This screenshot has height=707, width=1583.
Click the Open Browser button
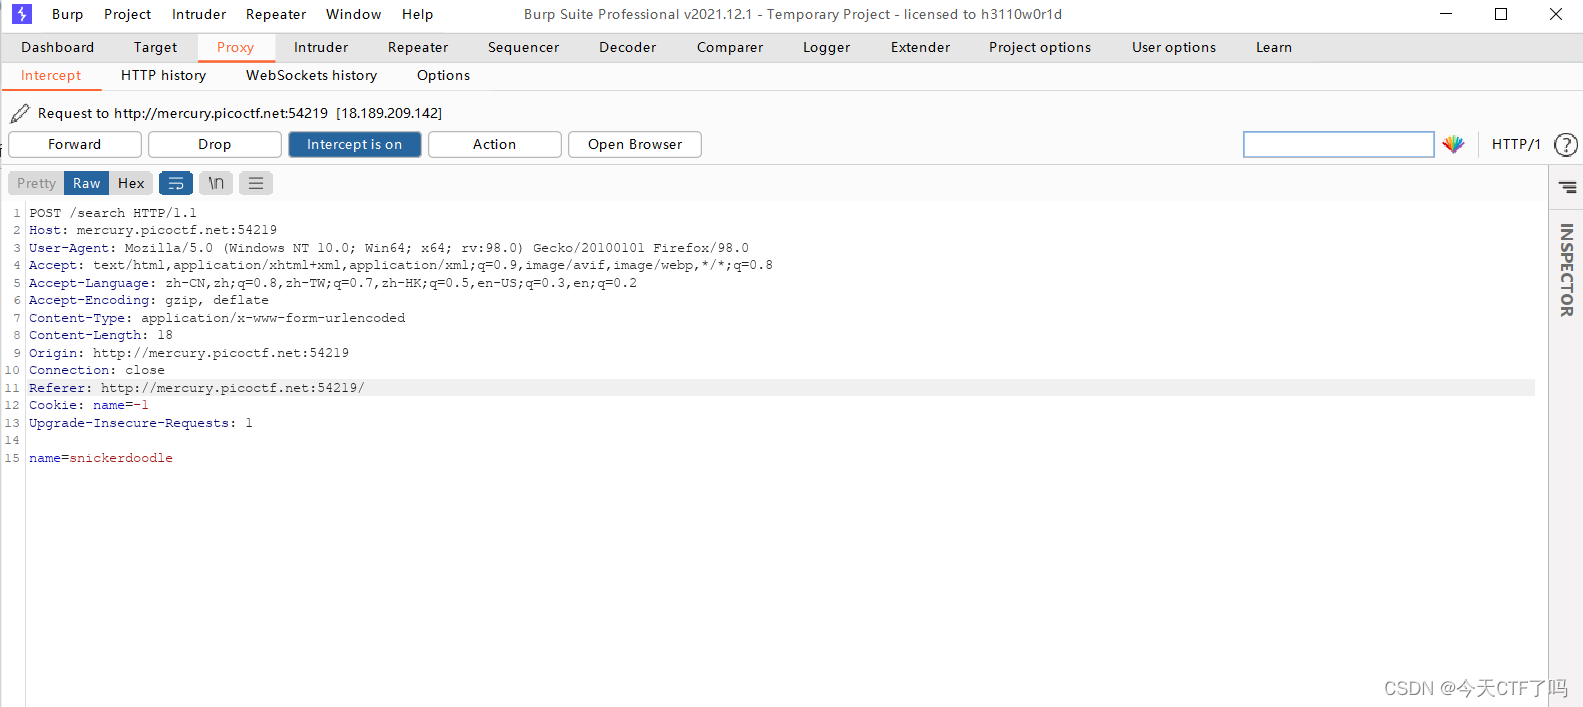pyautogui.click(x=635, y=144)
